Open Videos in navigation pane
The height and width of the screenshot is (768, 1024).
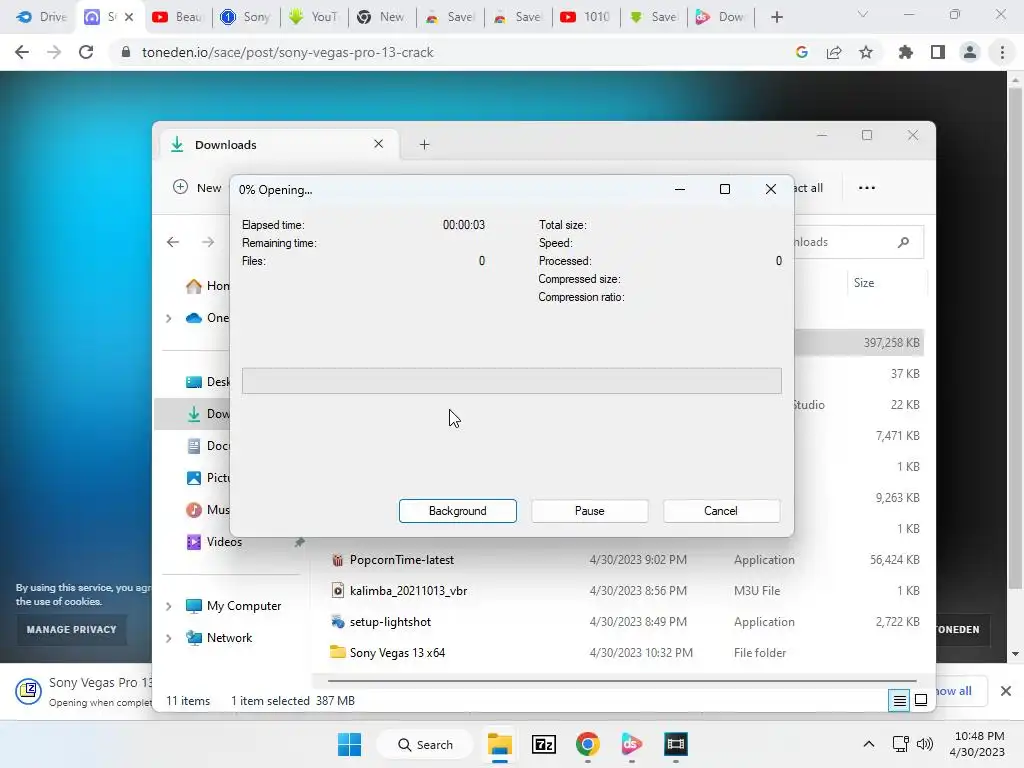coord(224,542)
